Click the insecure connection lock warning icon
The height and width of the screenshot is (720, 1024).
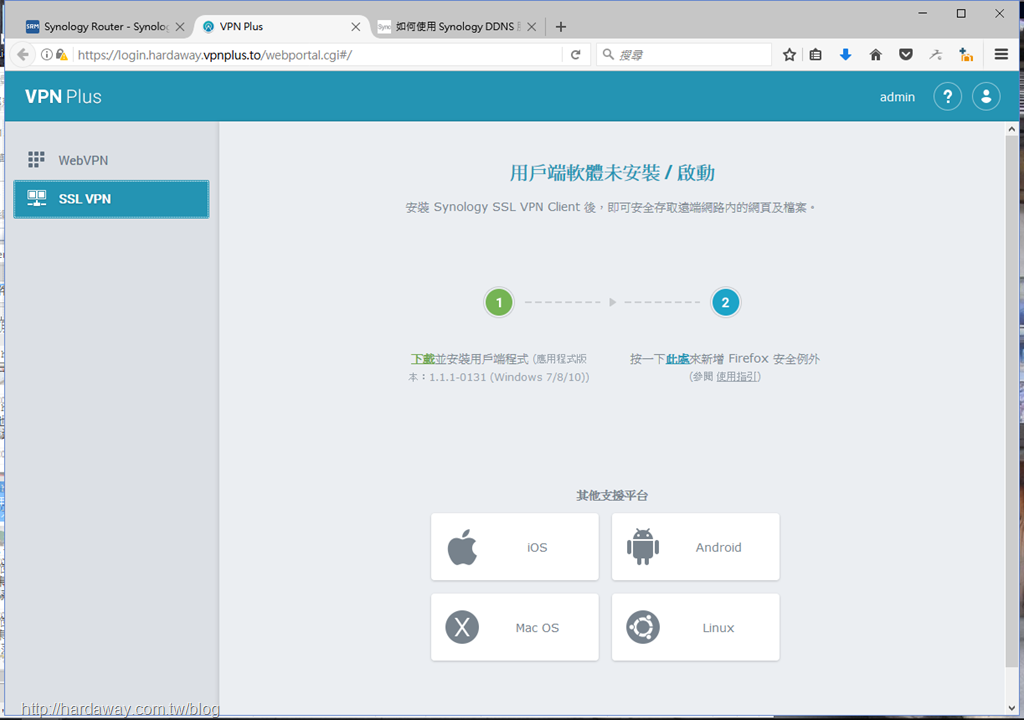point(61,55)
